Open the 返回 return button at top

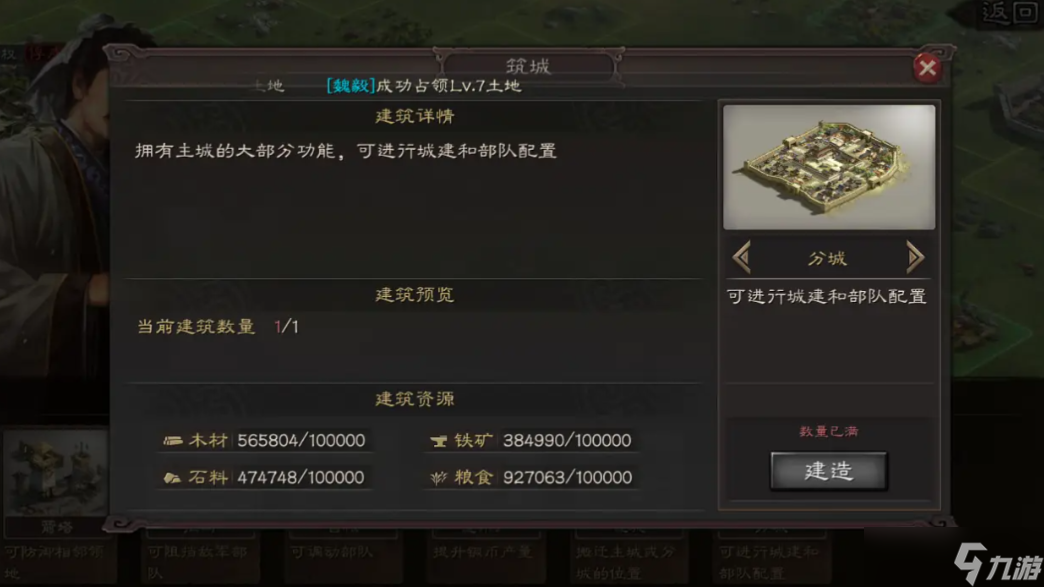[1009, 14]
